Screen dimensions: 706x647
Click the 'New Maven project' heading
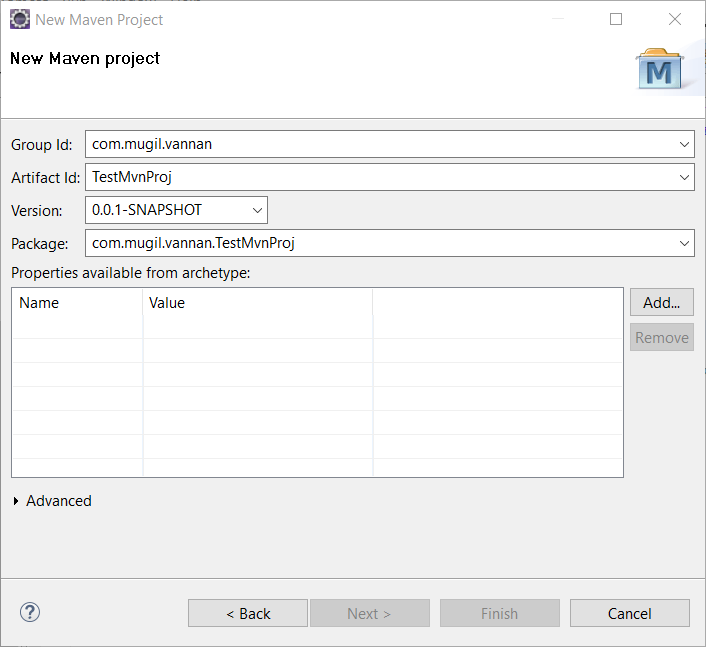(85, 59)
